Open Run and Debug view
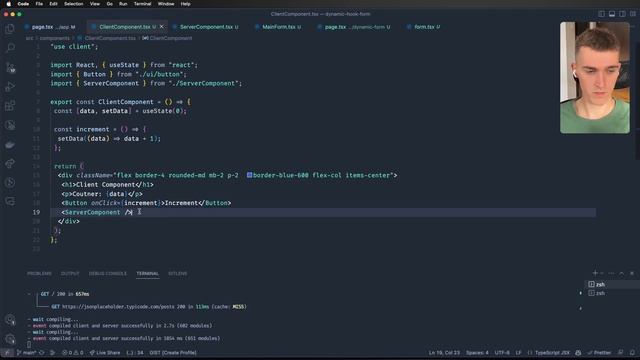The image size is (640, 360). (10, 87)
